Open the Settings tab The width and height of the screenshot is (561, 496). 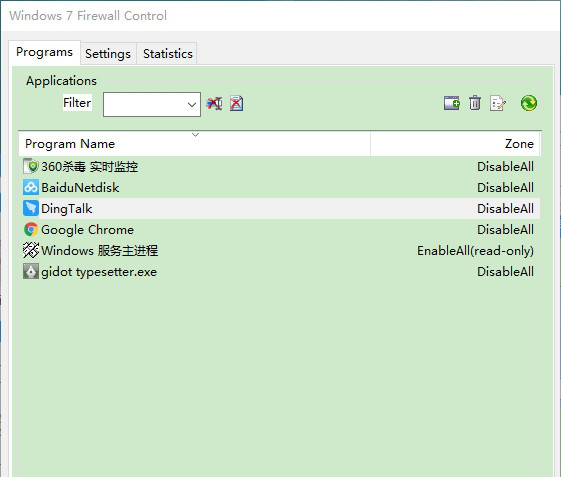pos(108,54)
